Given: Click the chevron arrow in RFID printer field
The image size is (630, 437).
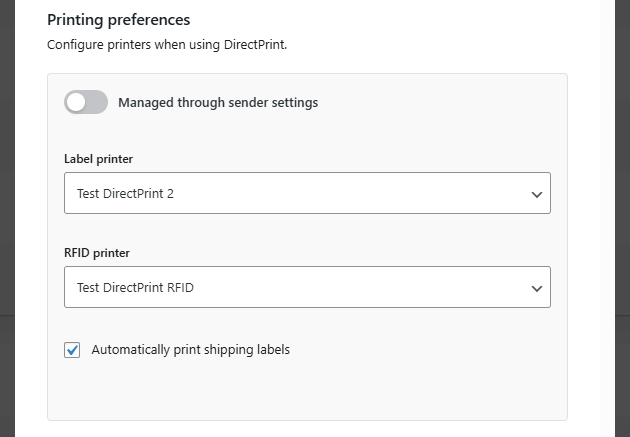Looking at the screenshot, I should pos(537,288).
